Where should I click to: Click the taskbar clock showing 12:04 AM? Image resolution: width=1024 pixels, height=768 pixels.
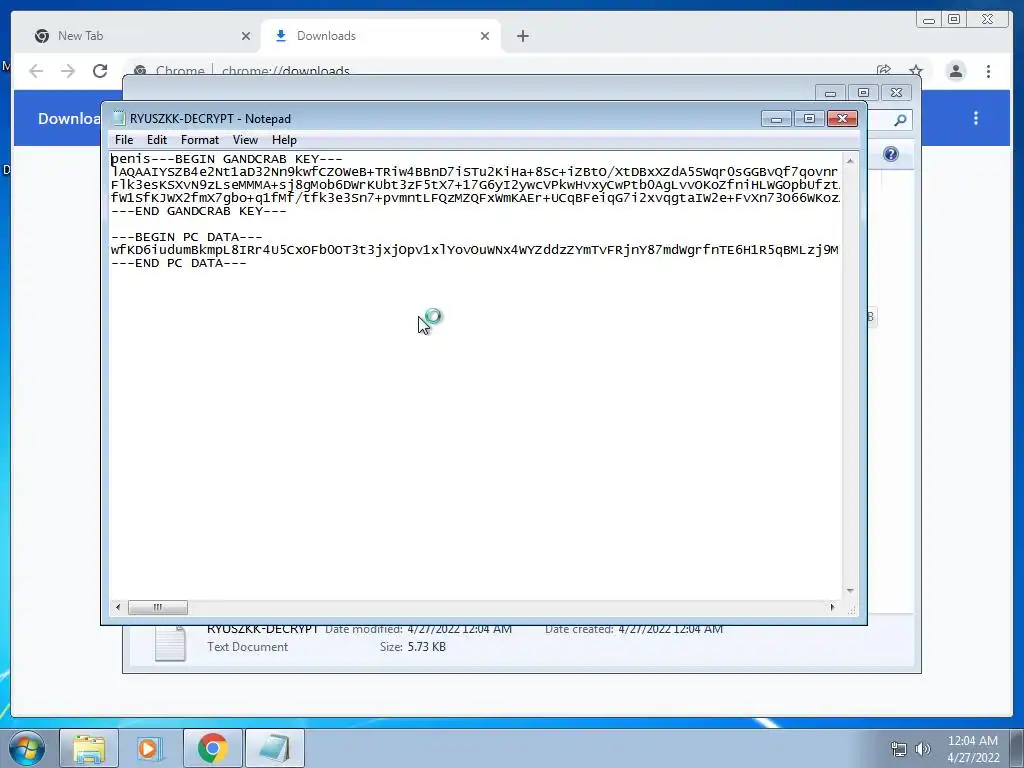point(973,749)
